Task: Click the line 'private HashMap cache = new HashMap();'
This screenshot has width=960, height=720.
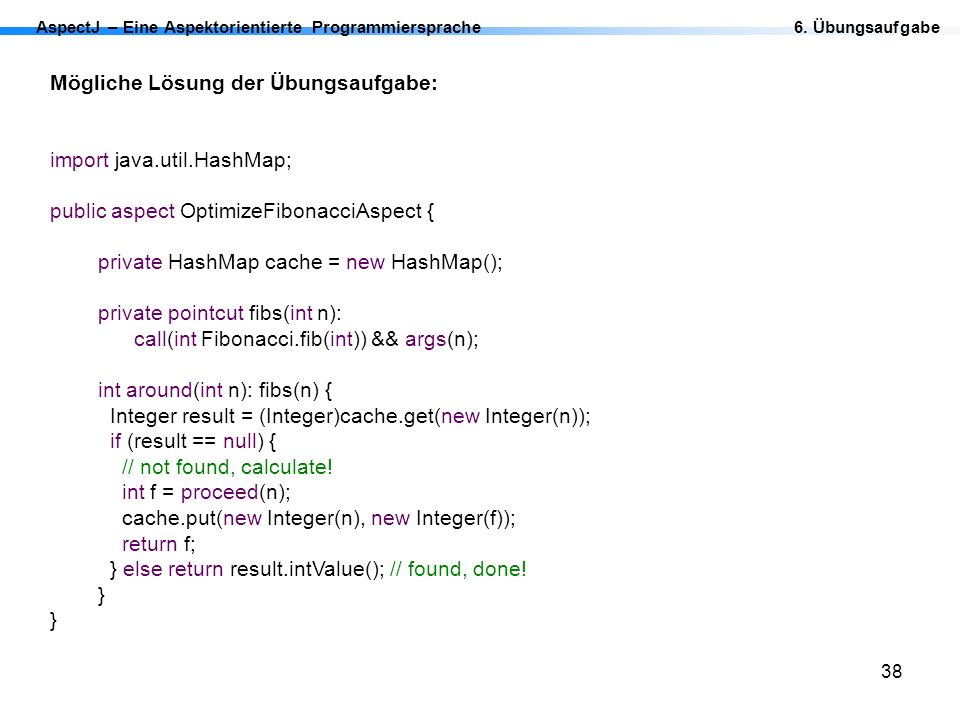Action: 300,262
